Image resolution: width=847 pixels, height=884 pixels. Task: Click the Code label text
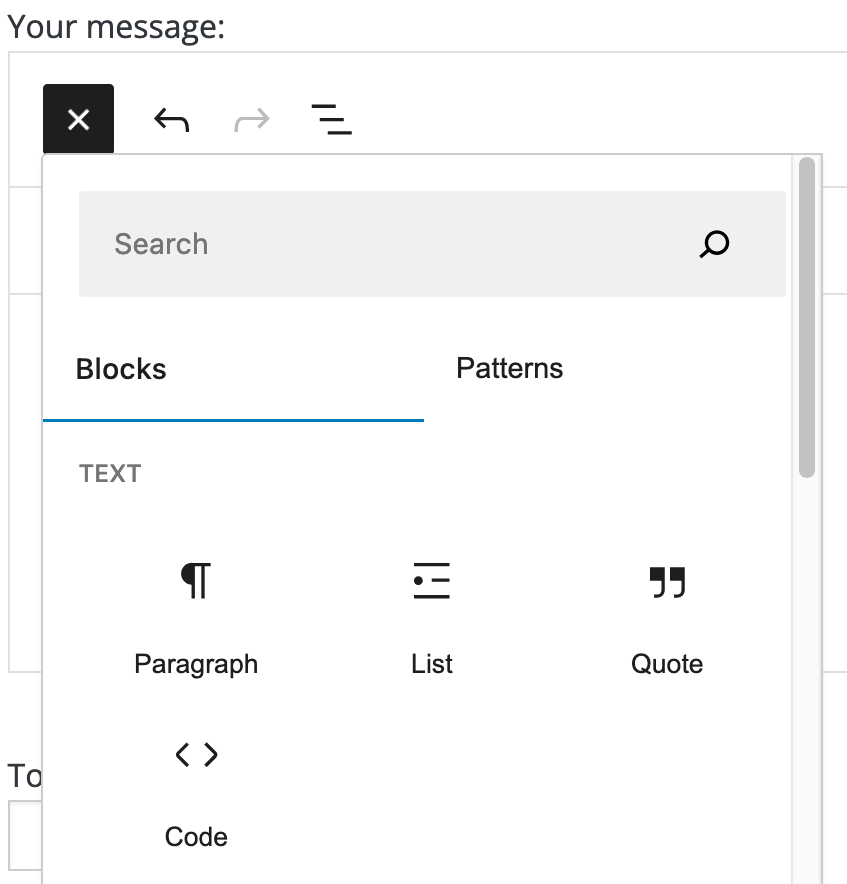tap(196, 836)
